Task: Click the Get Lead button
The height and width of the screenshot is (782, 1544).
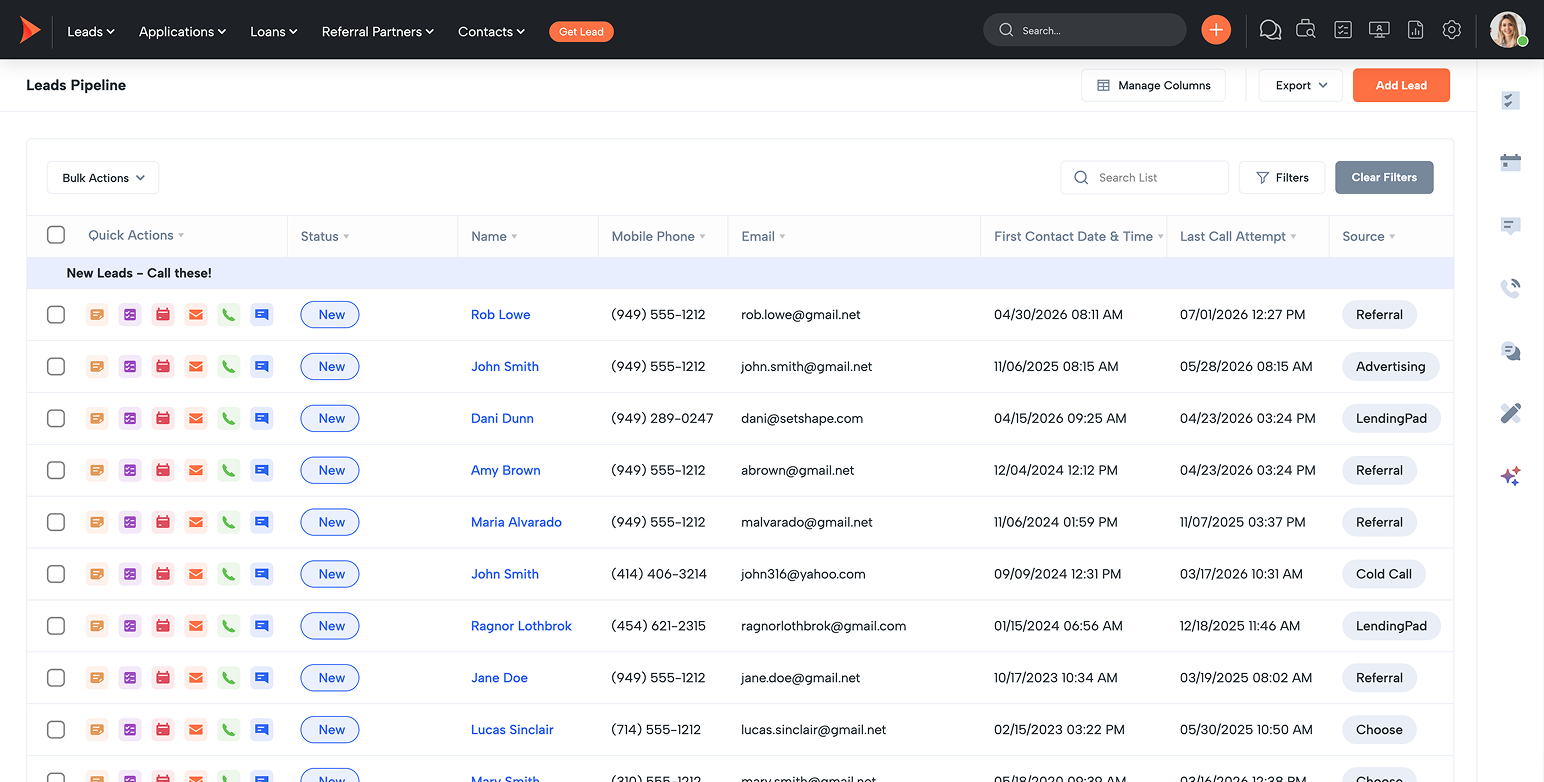Action: point(581,32)
